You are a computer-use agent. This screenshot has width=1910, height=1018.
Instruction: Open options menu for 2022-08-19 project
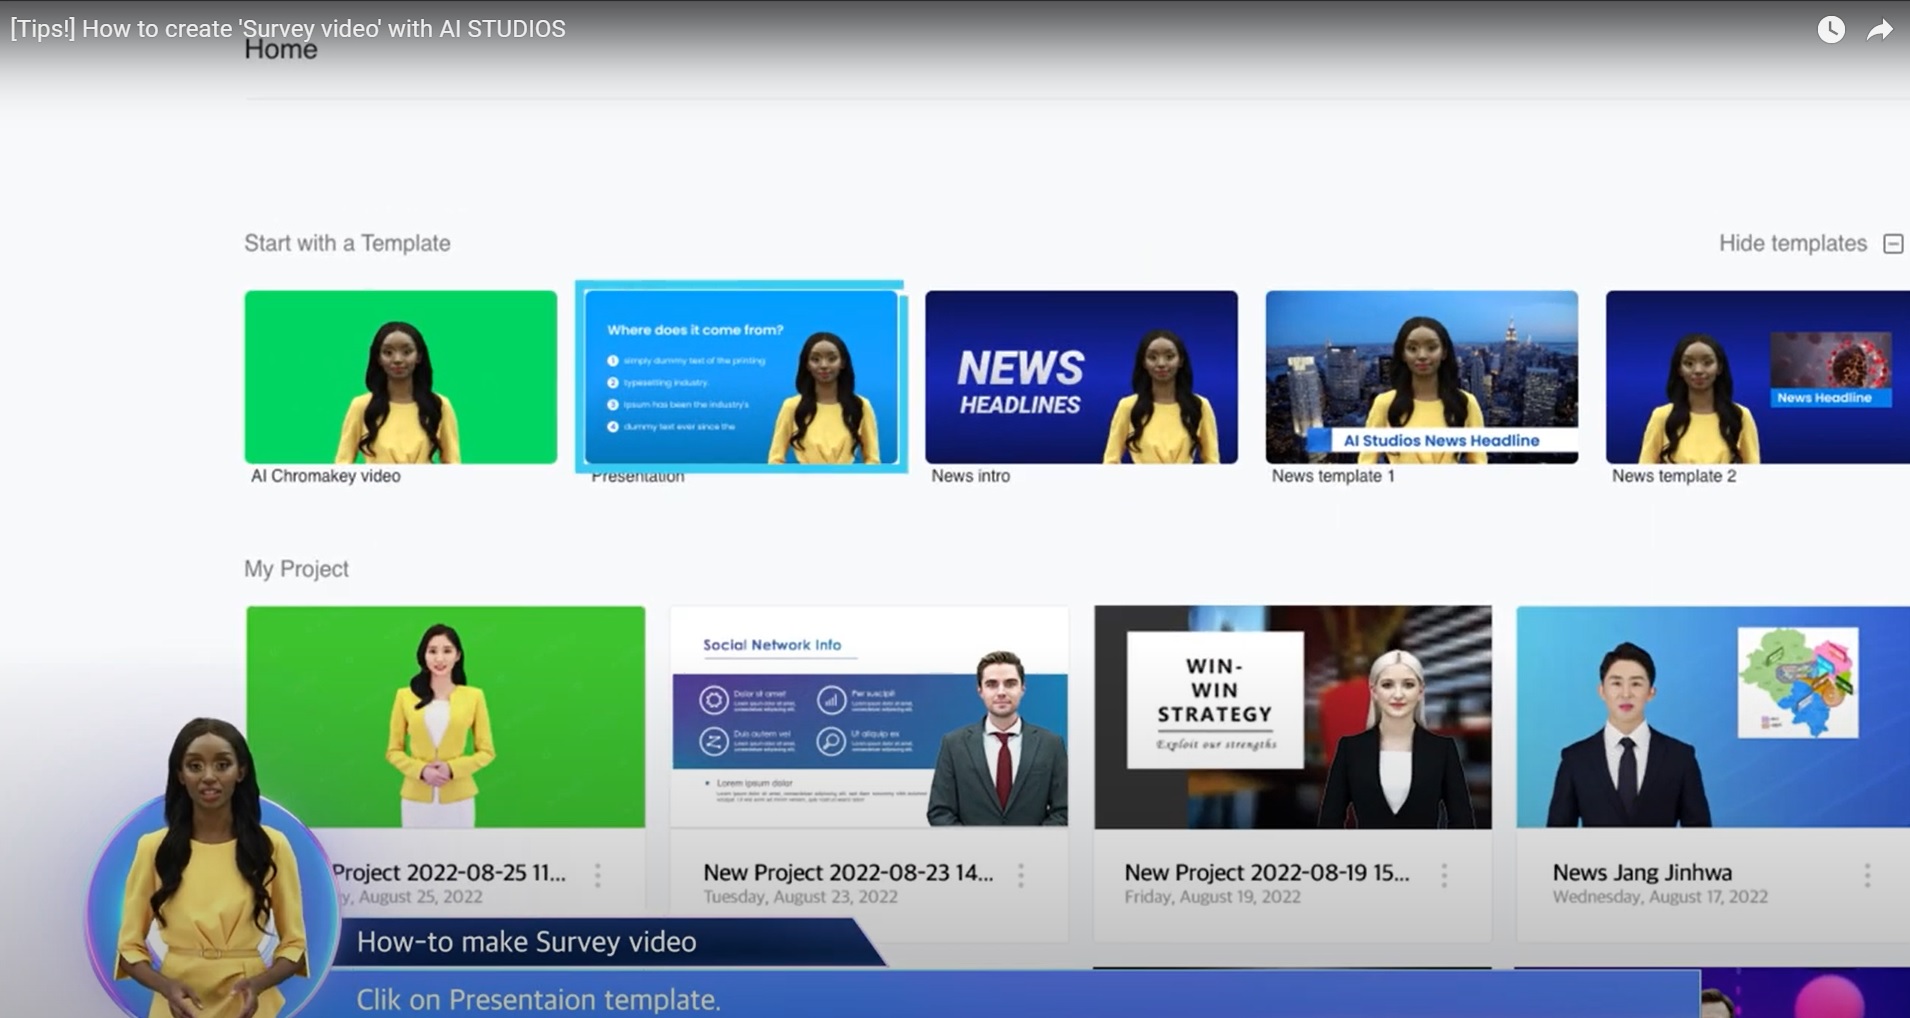coord(1444,875)
